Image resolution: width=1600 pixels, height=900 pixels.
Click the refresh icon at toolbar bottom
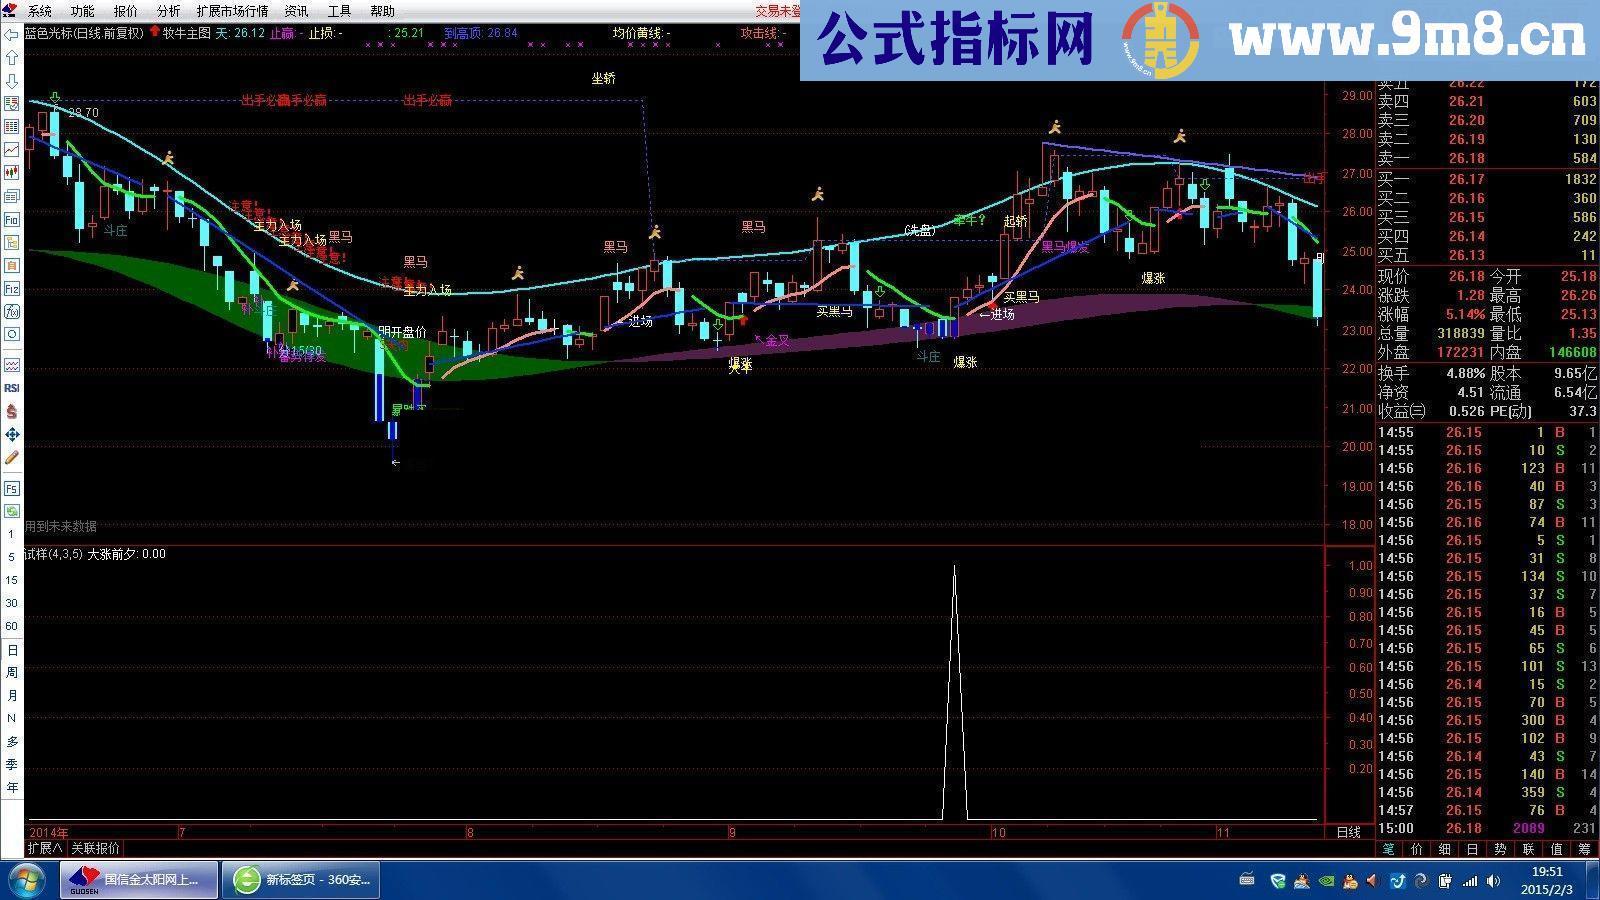[12, 511]
